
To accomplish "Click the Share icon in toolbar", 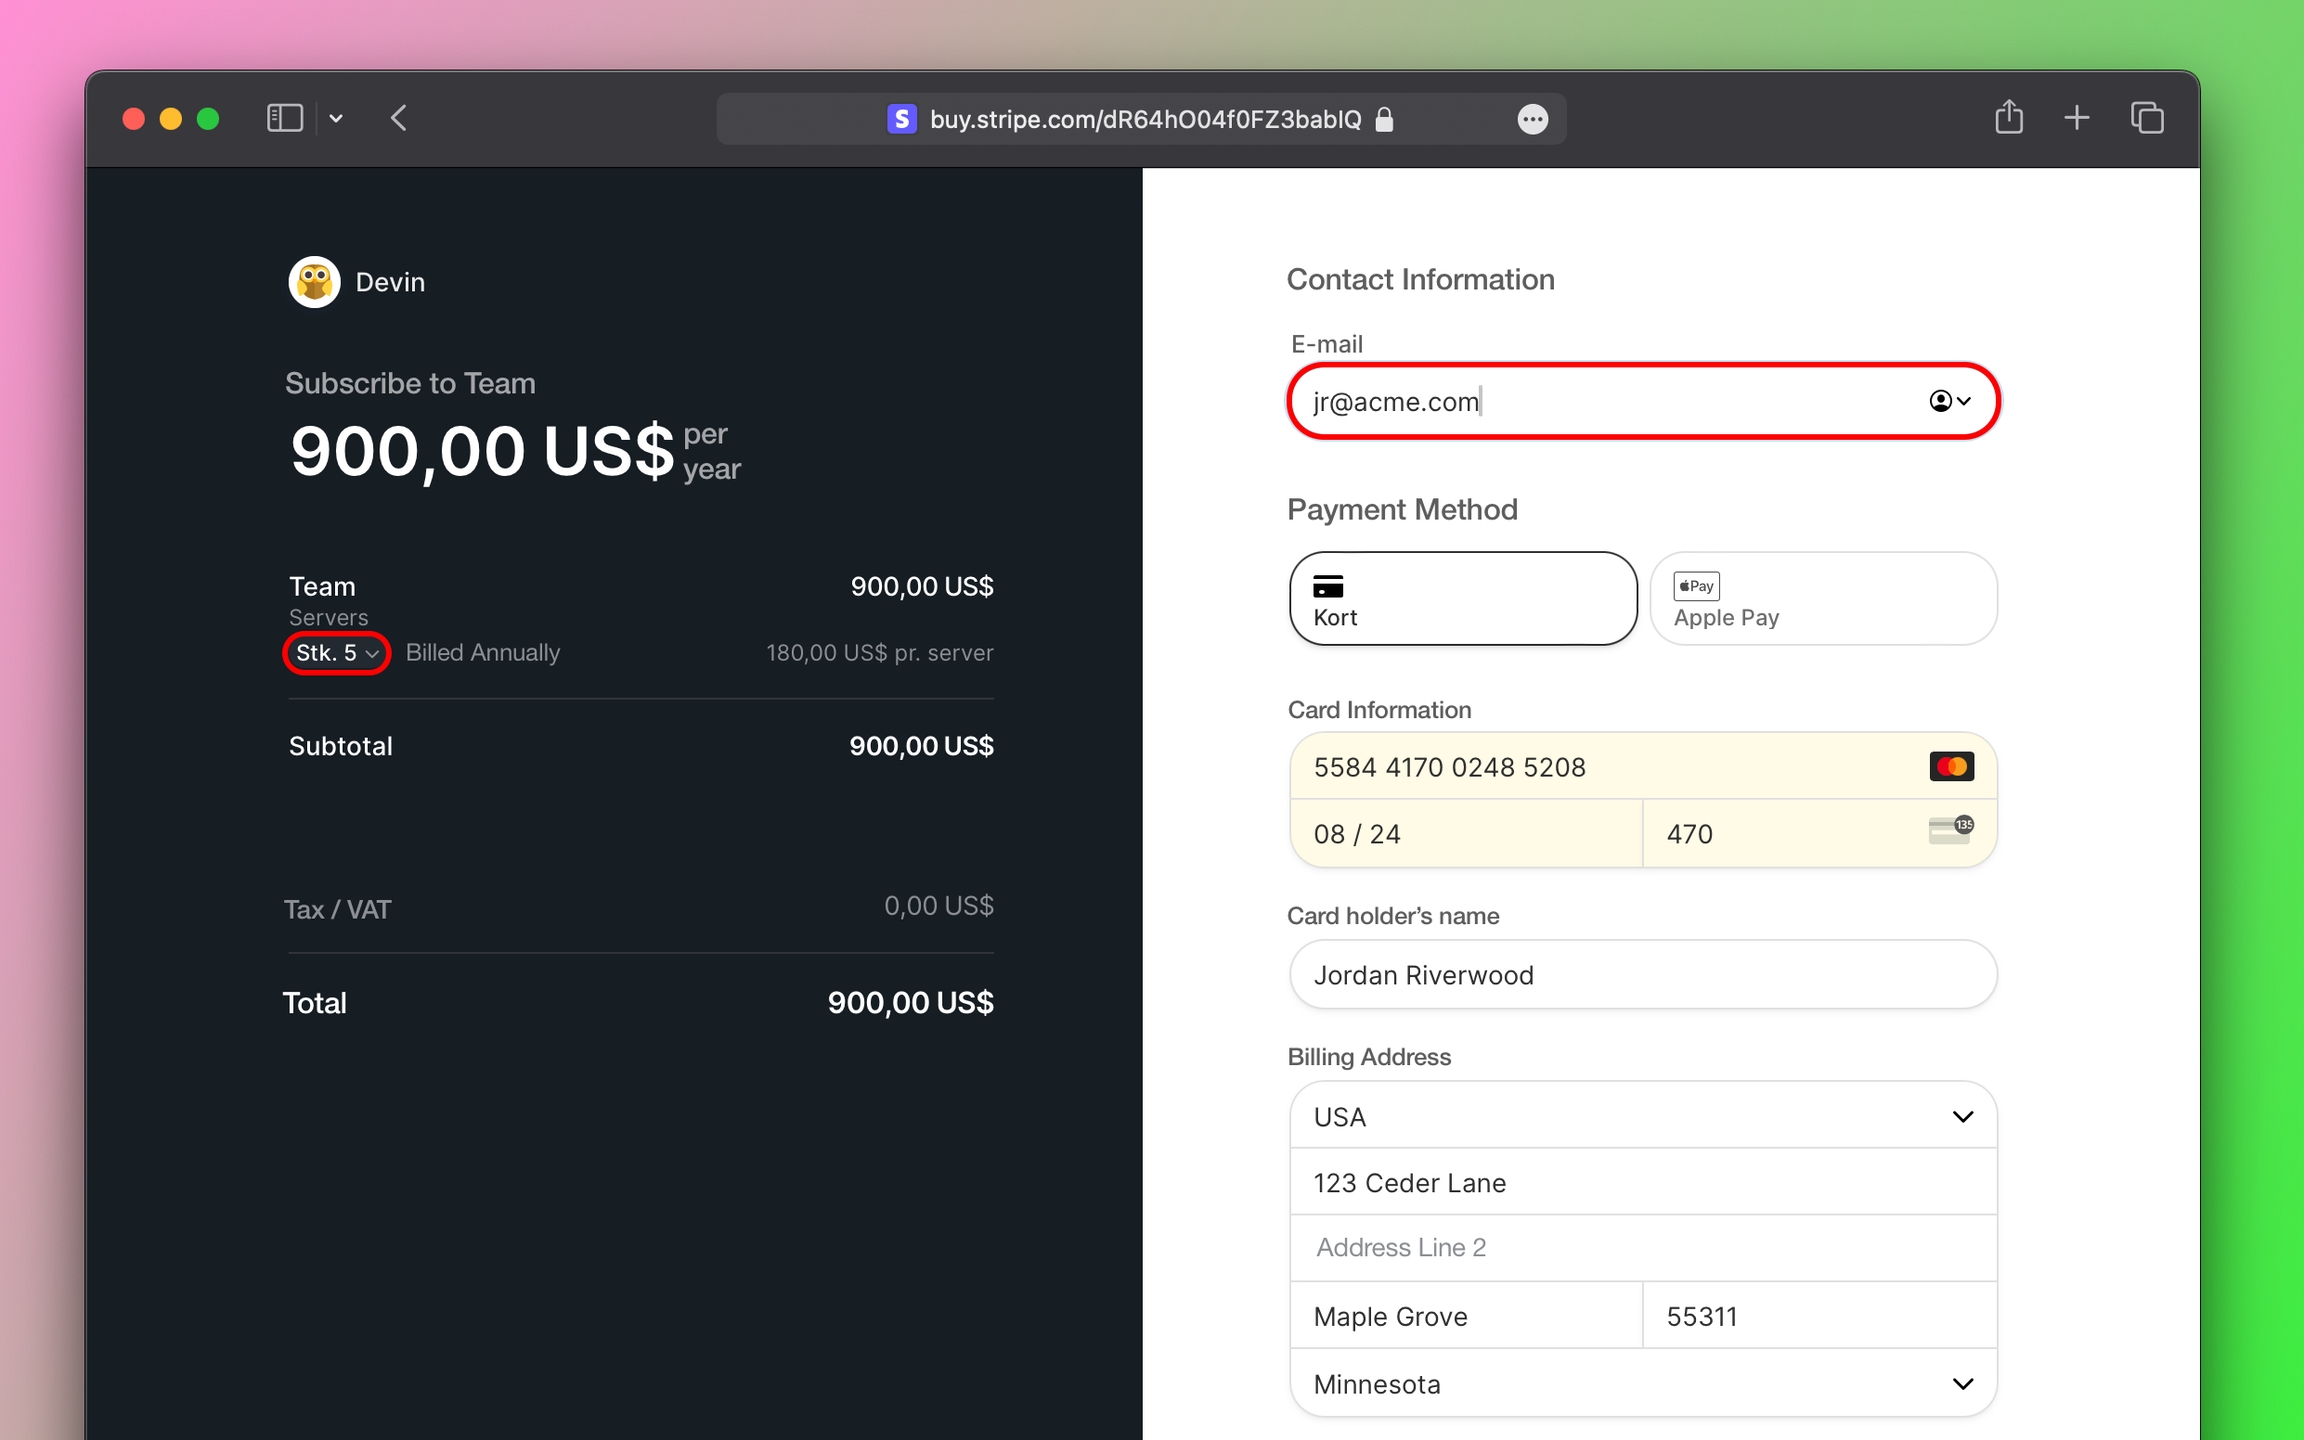I will point(2008,118).
